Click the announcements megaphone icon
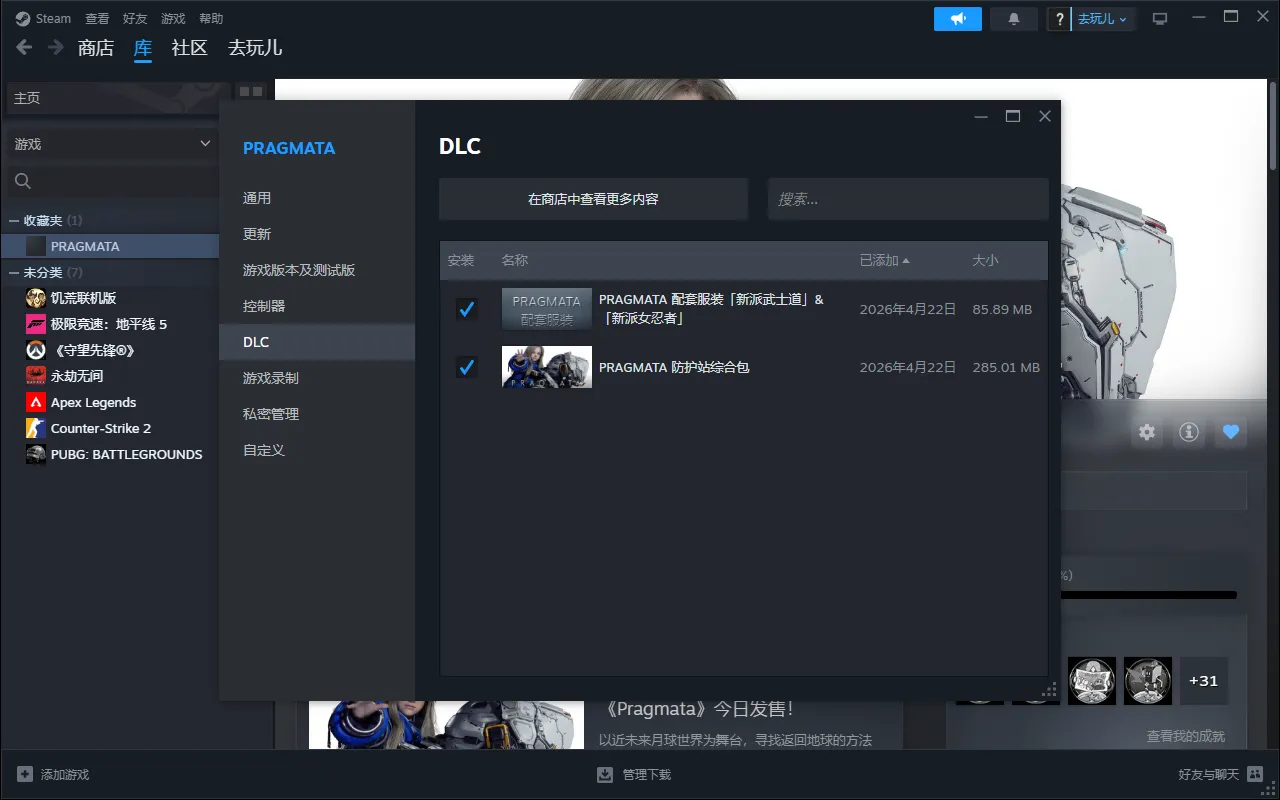The width and height of the screenshot is (1280, 800). tap(957, 19)
